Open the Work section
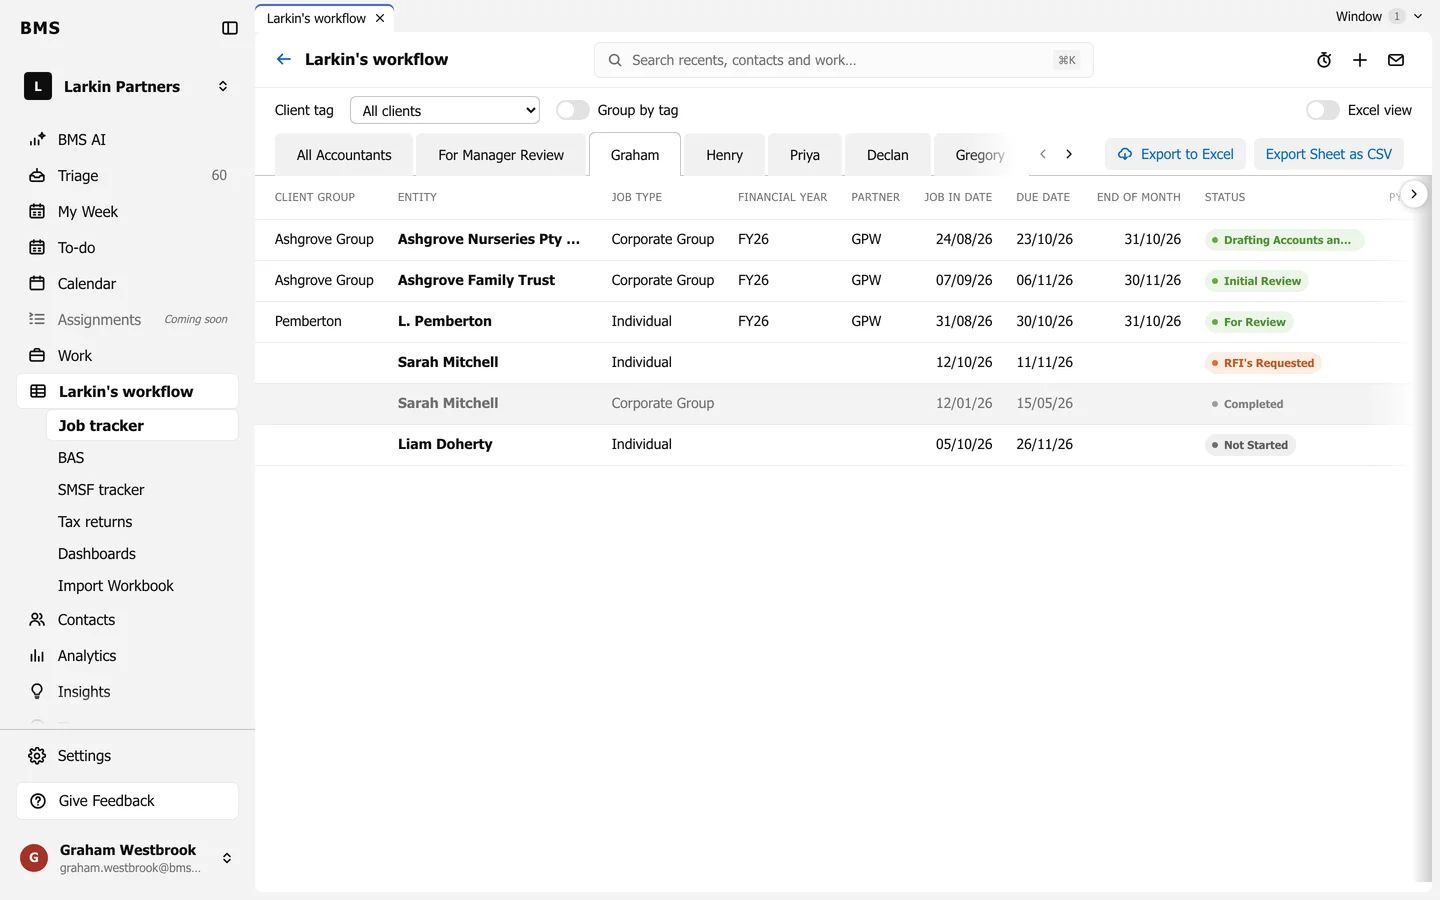The image size is (1440, 900). tap(128, 356)
